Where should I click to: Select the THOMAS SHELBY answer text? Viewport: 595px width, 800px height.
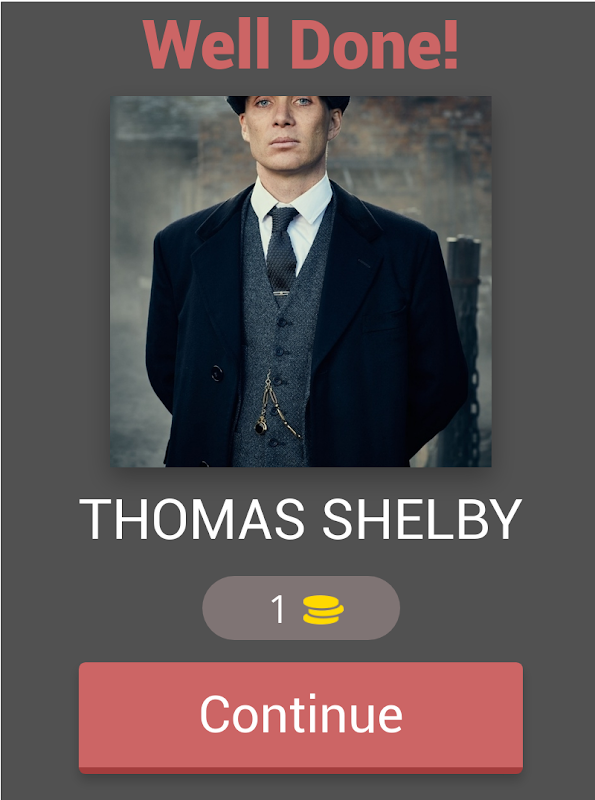click(301, 519)
